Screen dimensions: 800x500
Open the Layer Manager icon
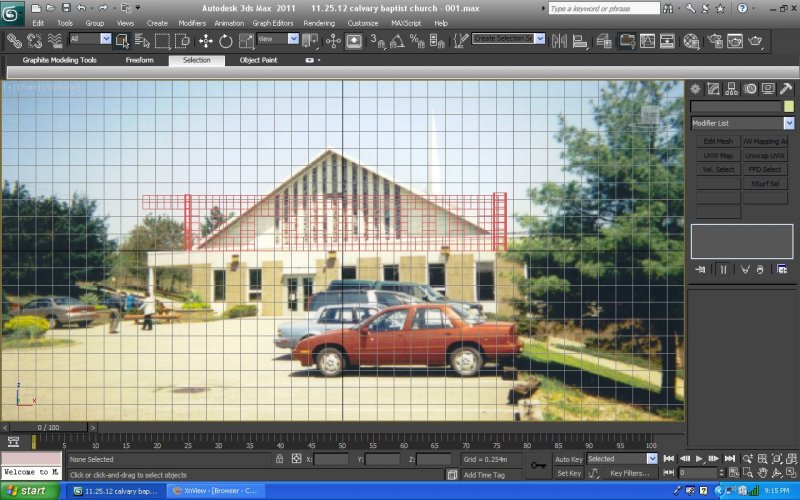click(x=604, y=41)
